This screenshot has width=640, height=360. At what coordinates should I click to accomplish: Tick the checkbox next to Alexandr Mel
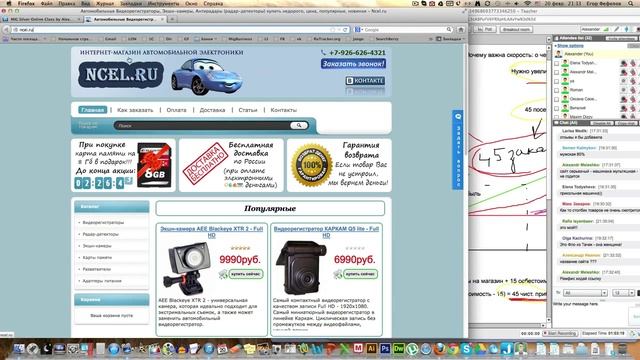pyautogui.click(x=556, y=72)
